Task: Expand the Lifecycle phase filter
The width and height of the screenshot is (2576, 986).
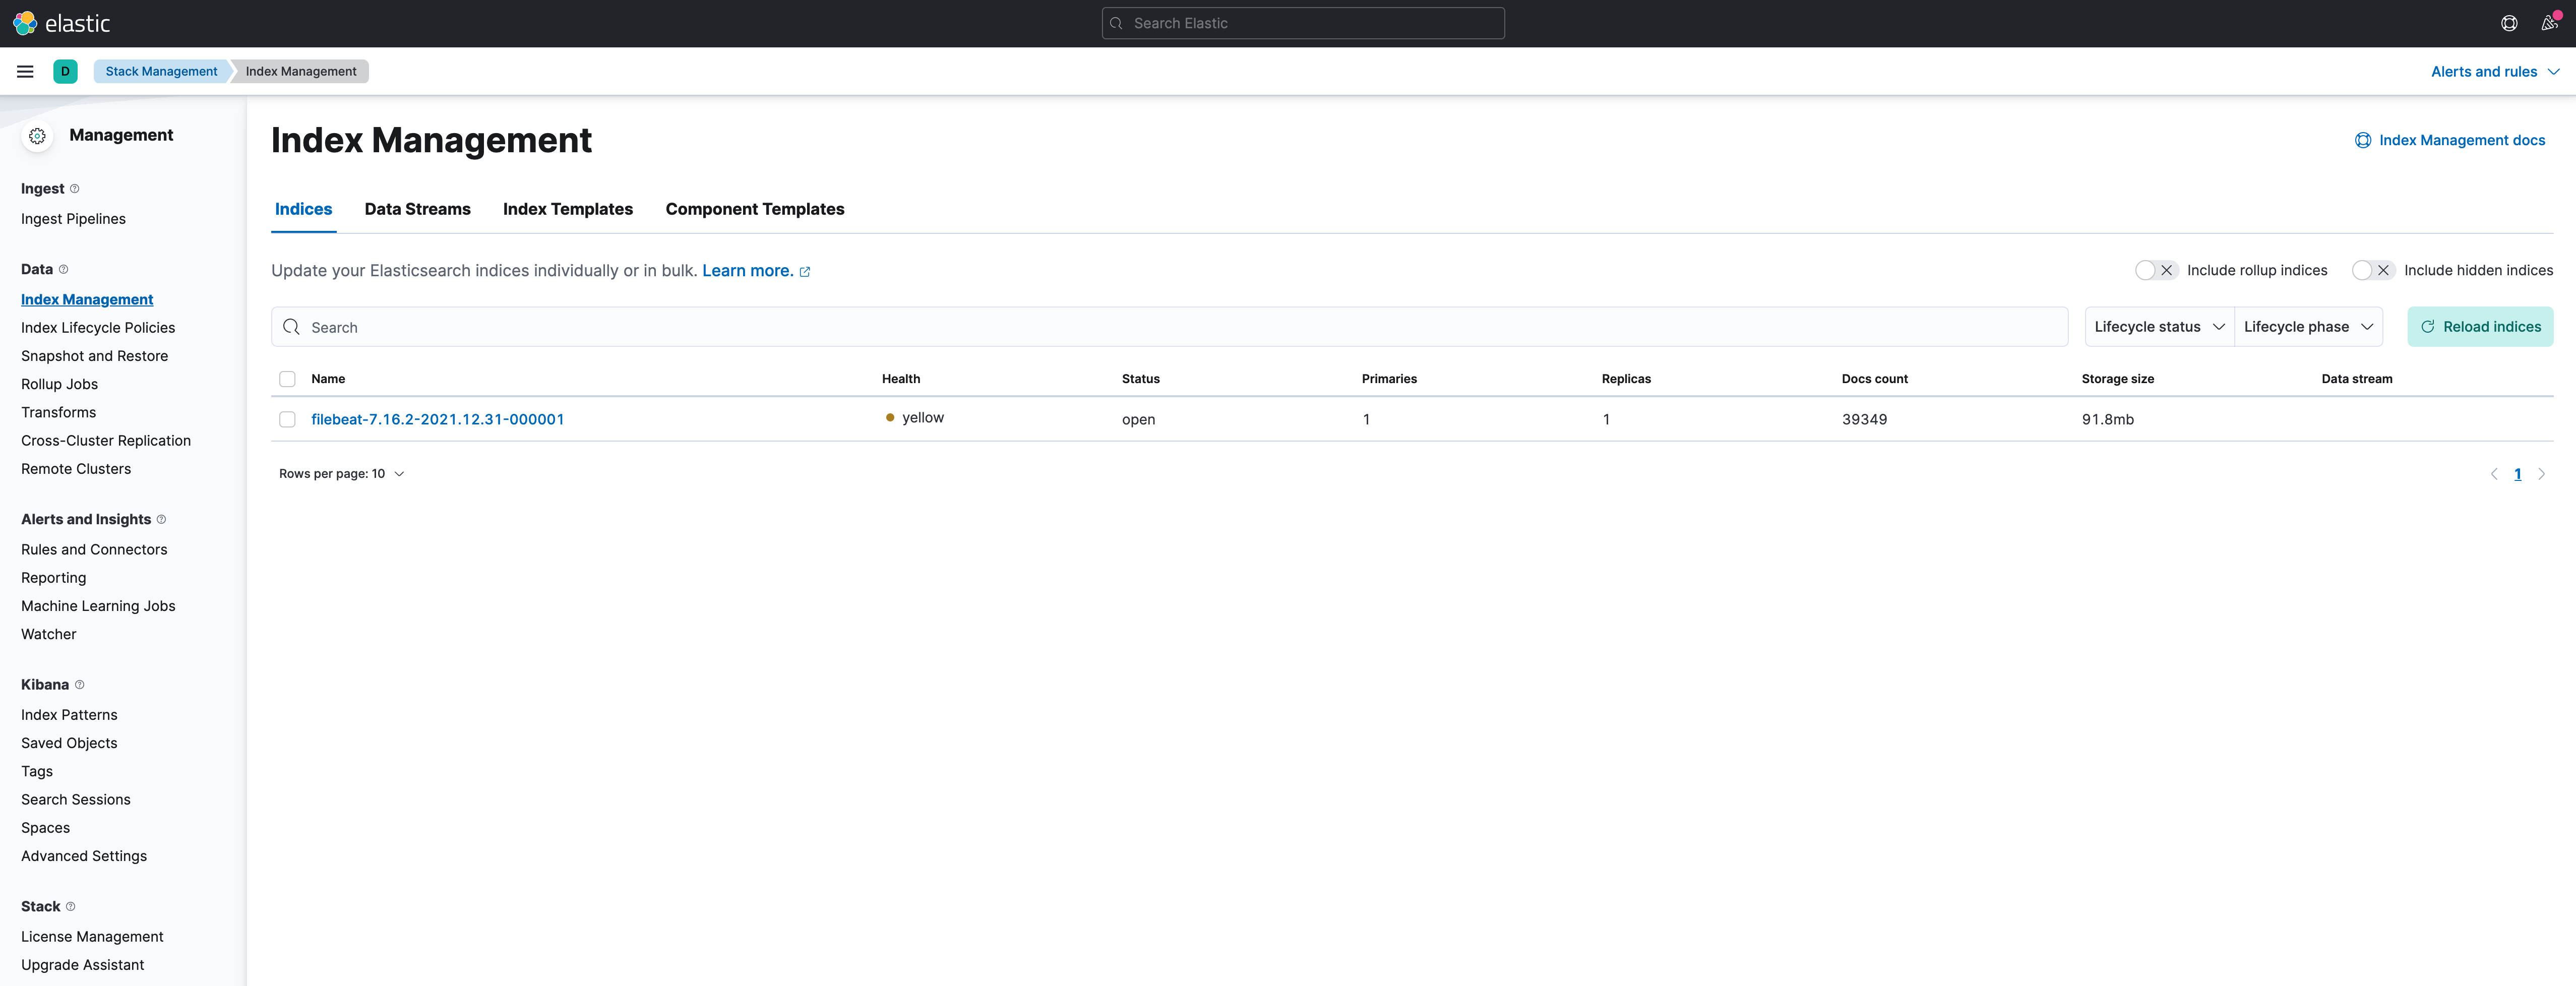Action: click(2307, 327)
